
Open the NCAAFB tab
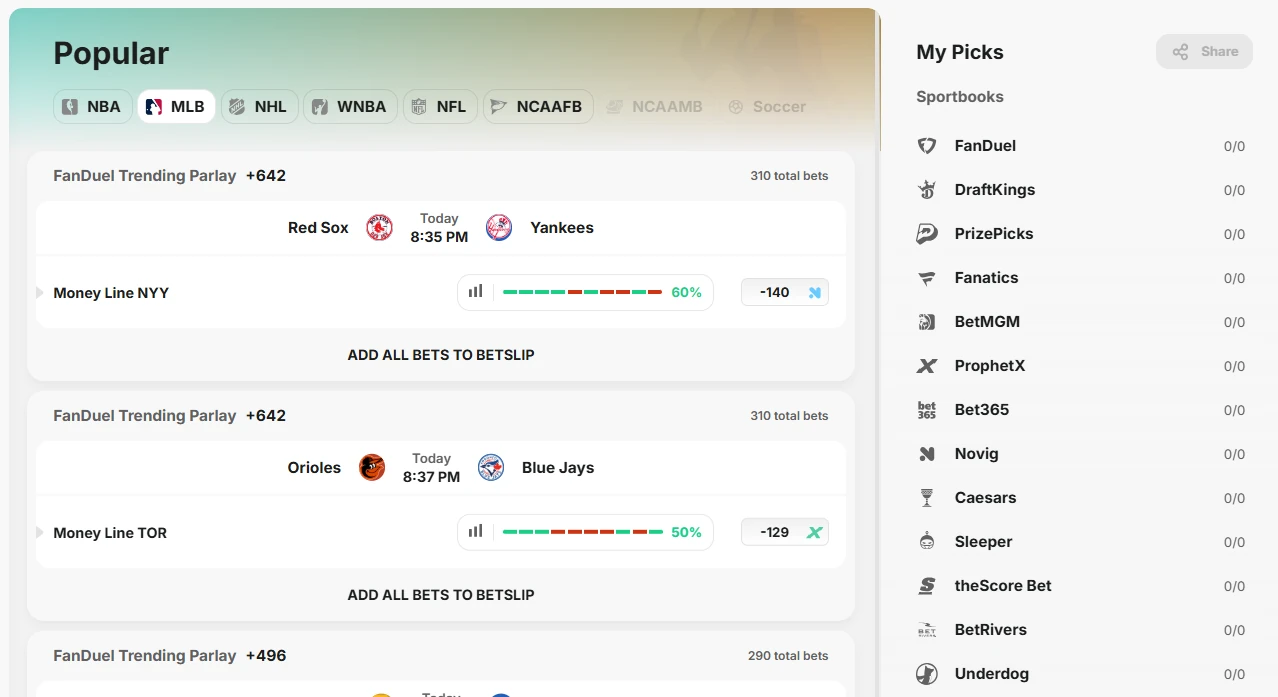coord(538,107)
